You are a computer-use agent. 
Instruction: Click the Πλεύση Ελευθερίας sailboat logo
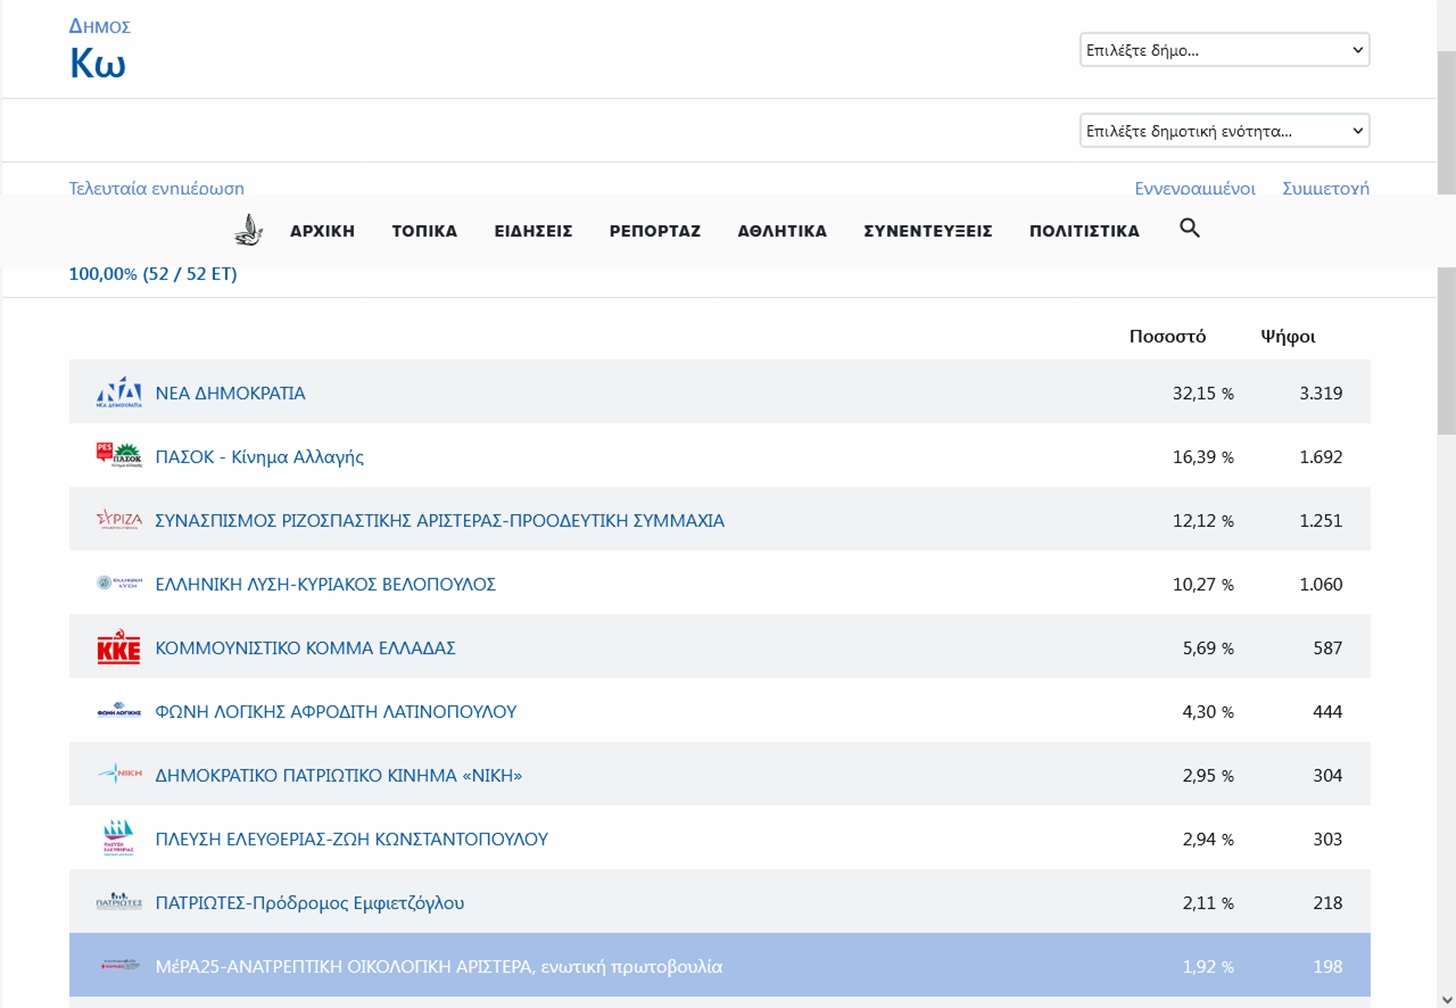(119, 838)
